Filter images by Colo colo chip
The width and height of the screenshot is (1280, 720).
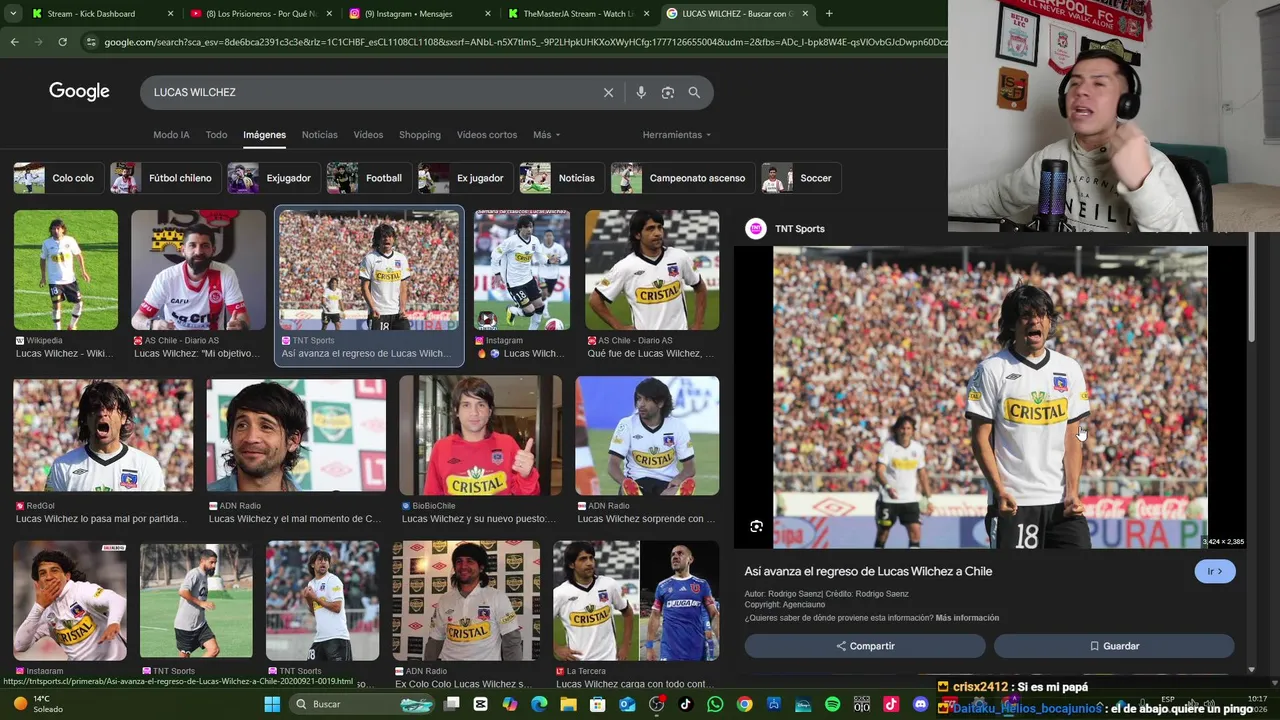point(57,178)
